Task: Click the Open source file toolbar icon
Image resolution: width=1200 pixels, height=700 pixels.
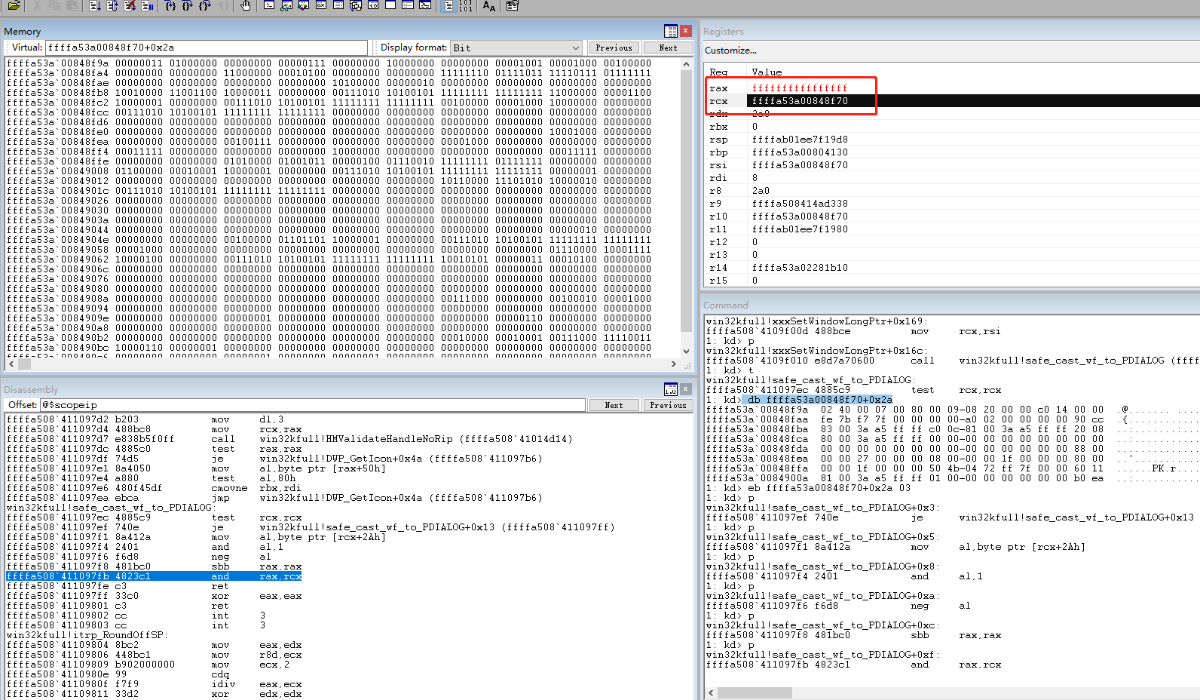Action: pos(14,6)
